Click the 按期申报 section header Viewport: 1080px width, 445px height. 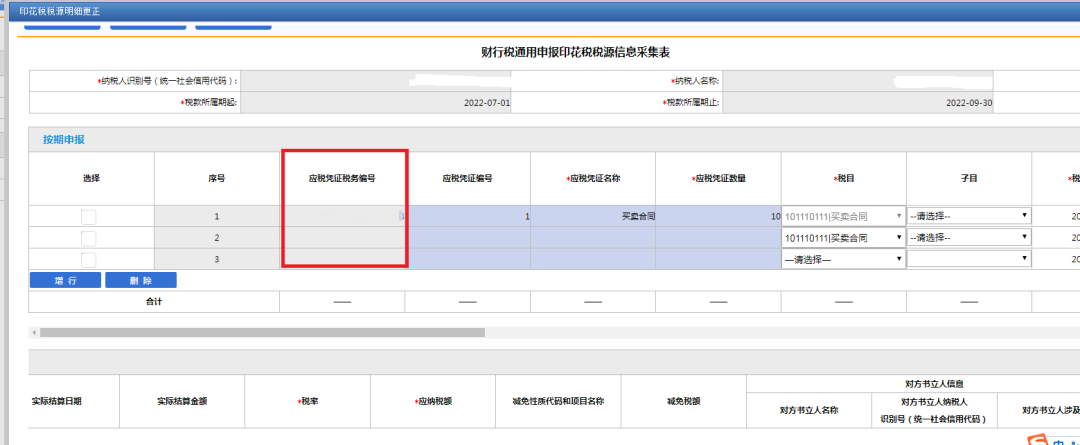click(x=63, y=139)
